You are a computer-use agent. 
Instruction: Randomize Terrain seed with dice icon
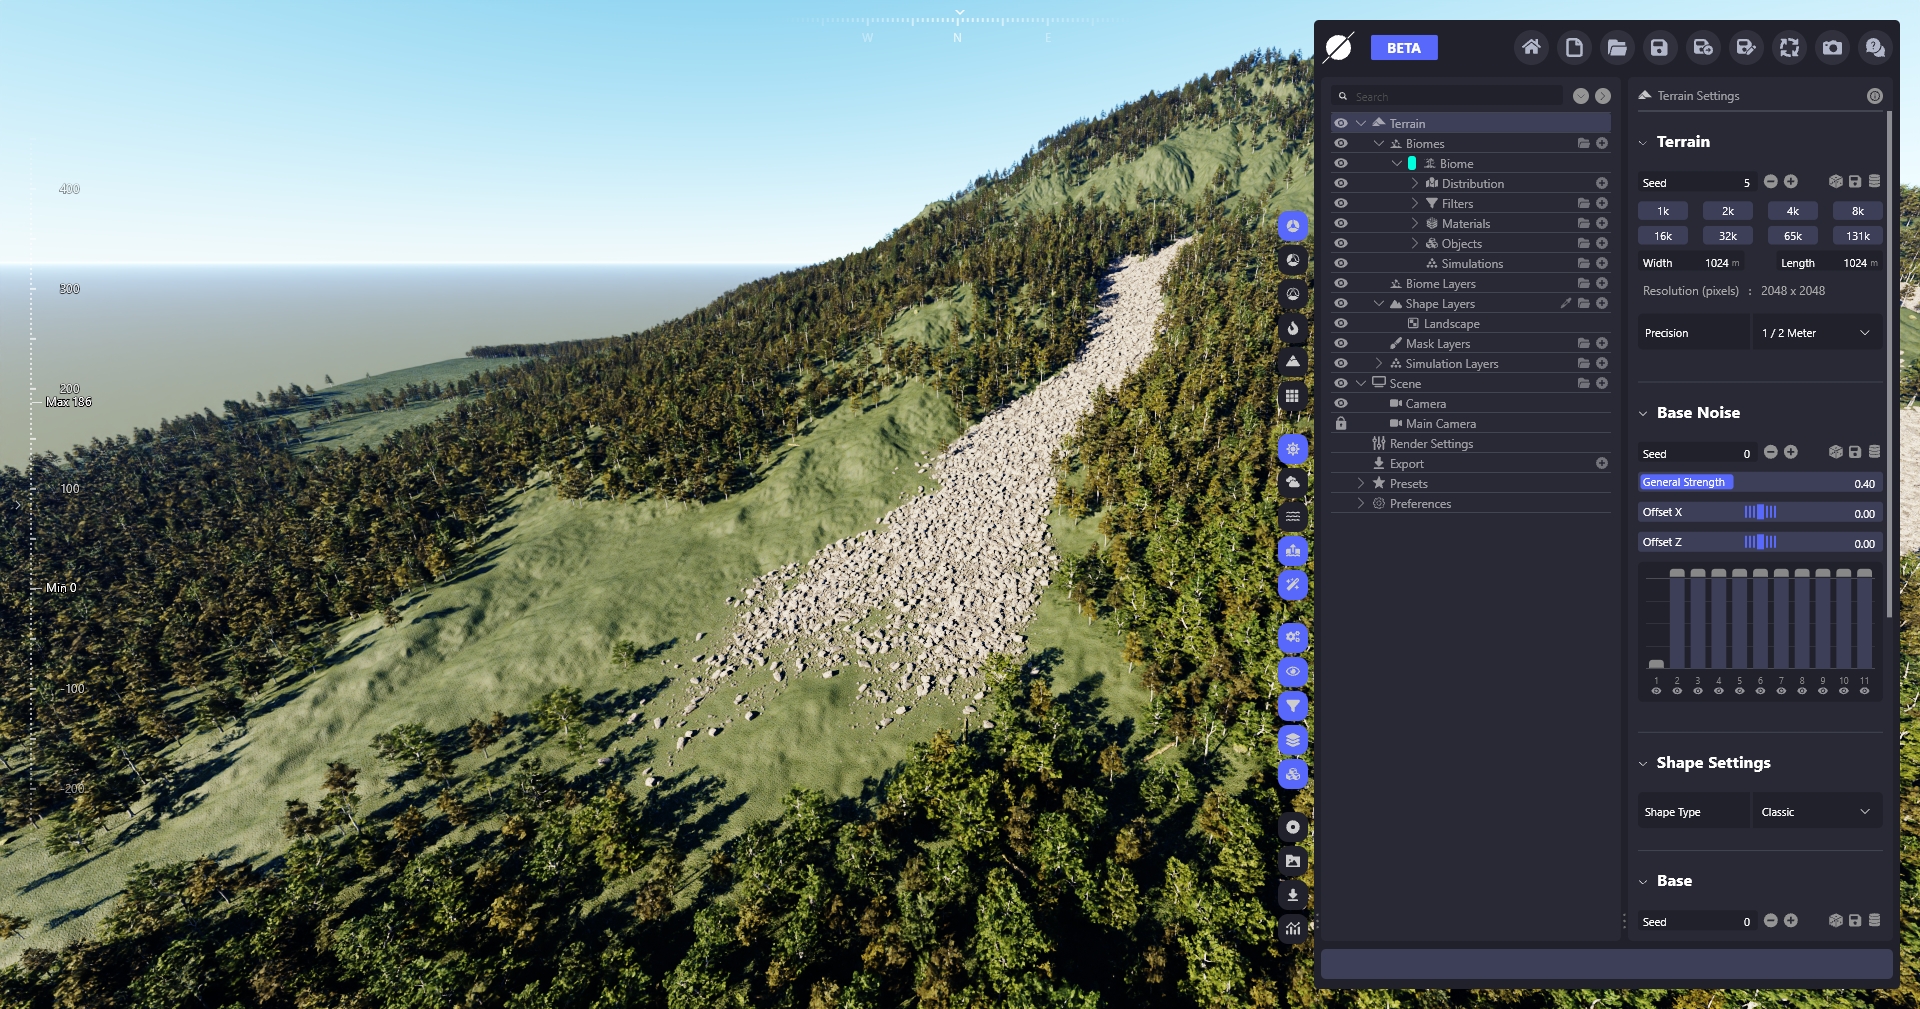[x=1835, y=182]
